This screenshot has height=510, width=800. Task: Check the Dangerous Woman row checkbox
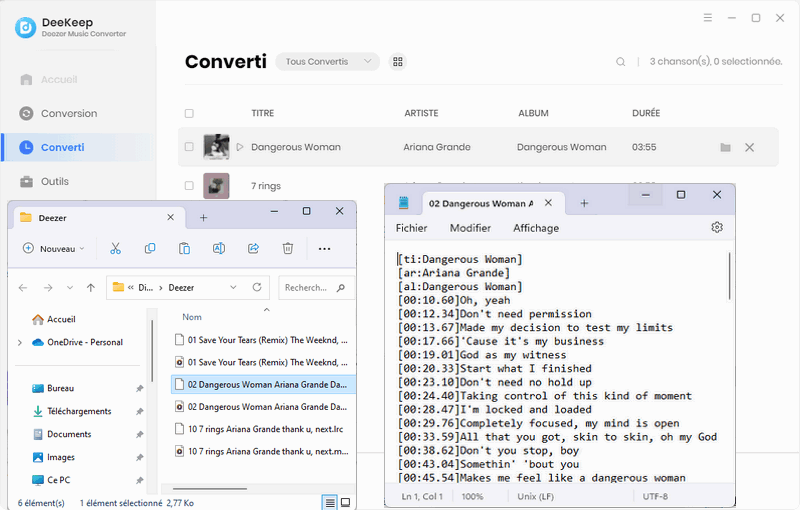pyautogui.click(x=189, y=148)
